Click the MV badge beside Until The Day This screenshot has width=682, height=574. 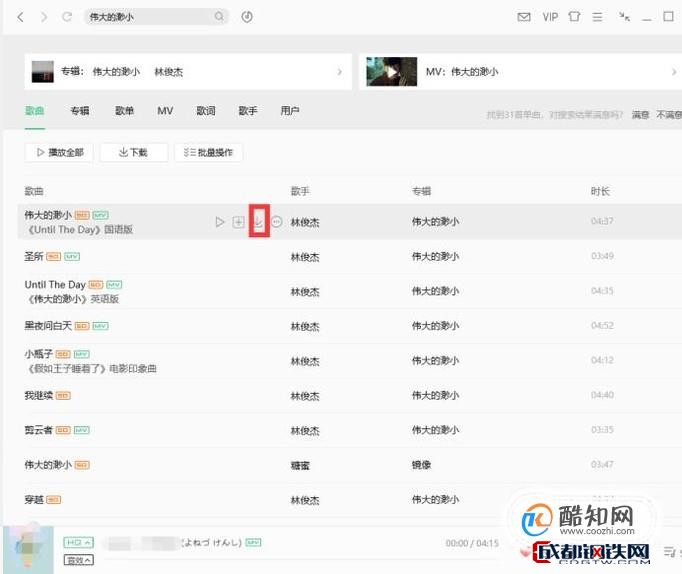point(114,285)
